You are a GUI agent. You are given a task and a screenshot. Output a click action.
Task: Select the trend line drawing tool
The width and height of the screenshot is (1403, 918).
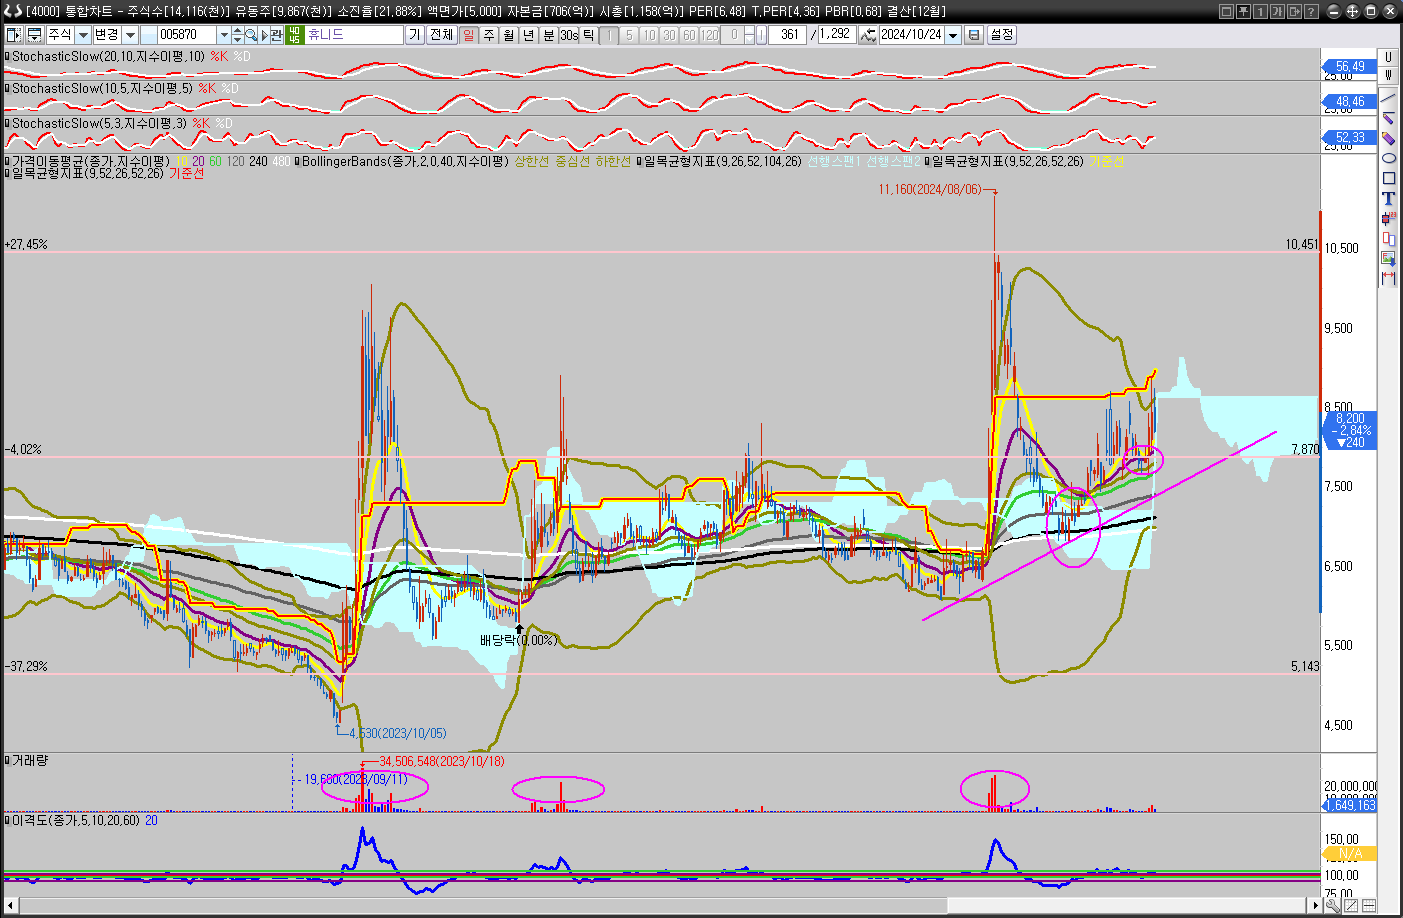(1388, 98)
